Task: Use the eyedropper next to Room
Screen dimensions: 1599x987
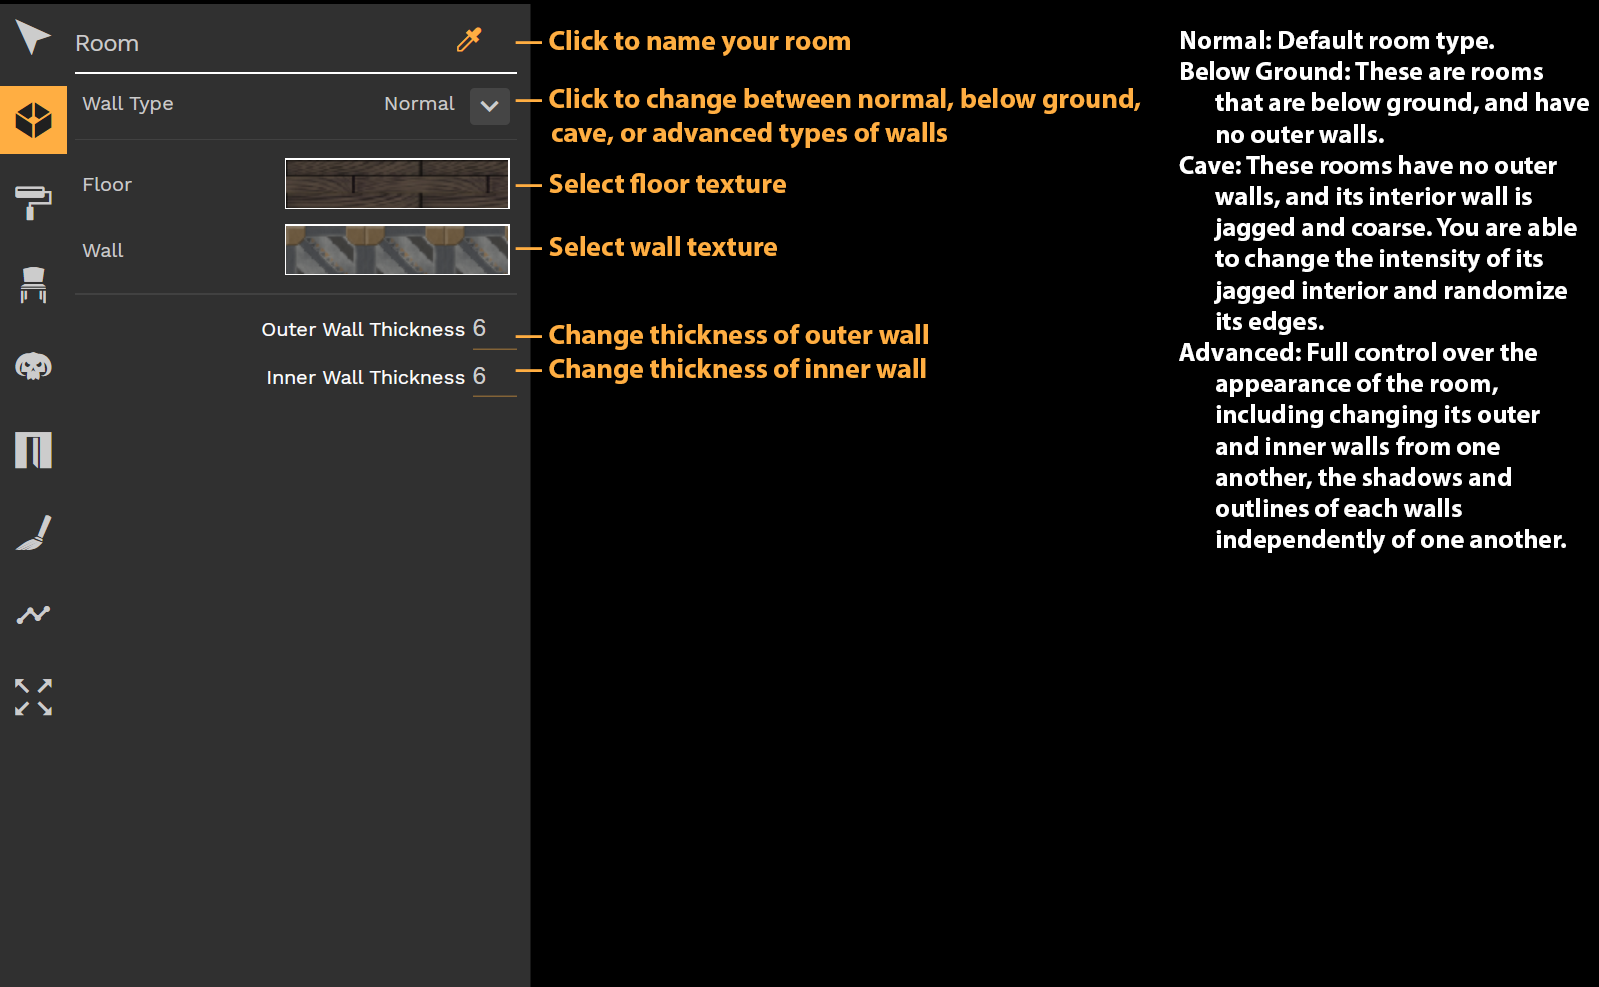Action: pyautogui.click(x=469, y=40)
